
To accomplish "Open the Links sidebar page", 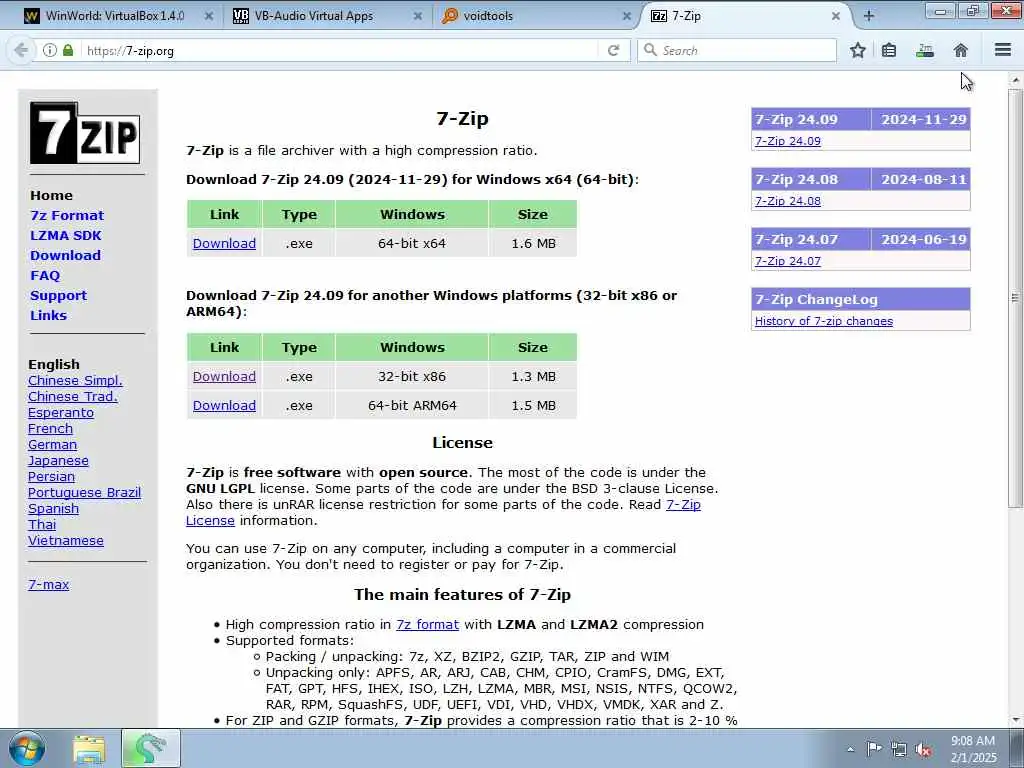I will 48,315.
